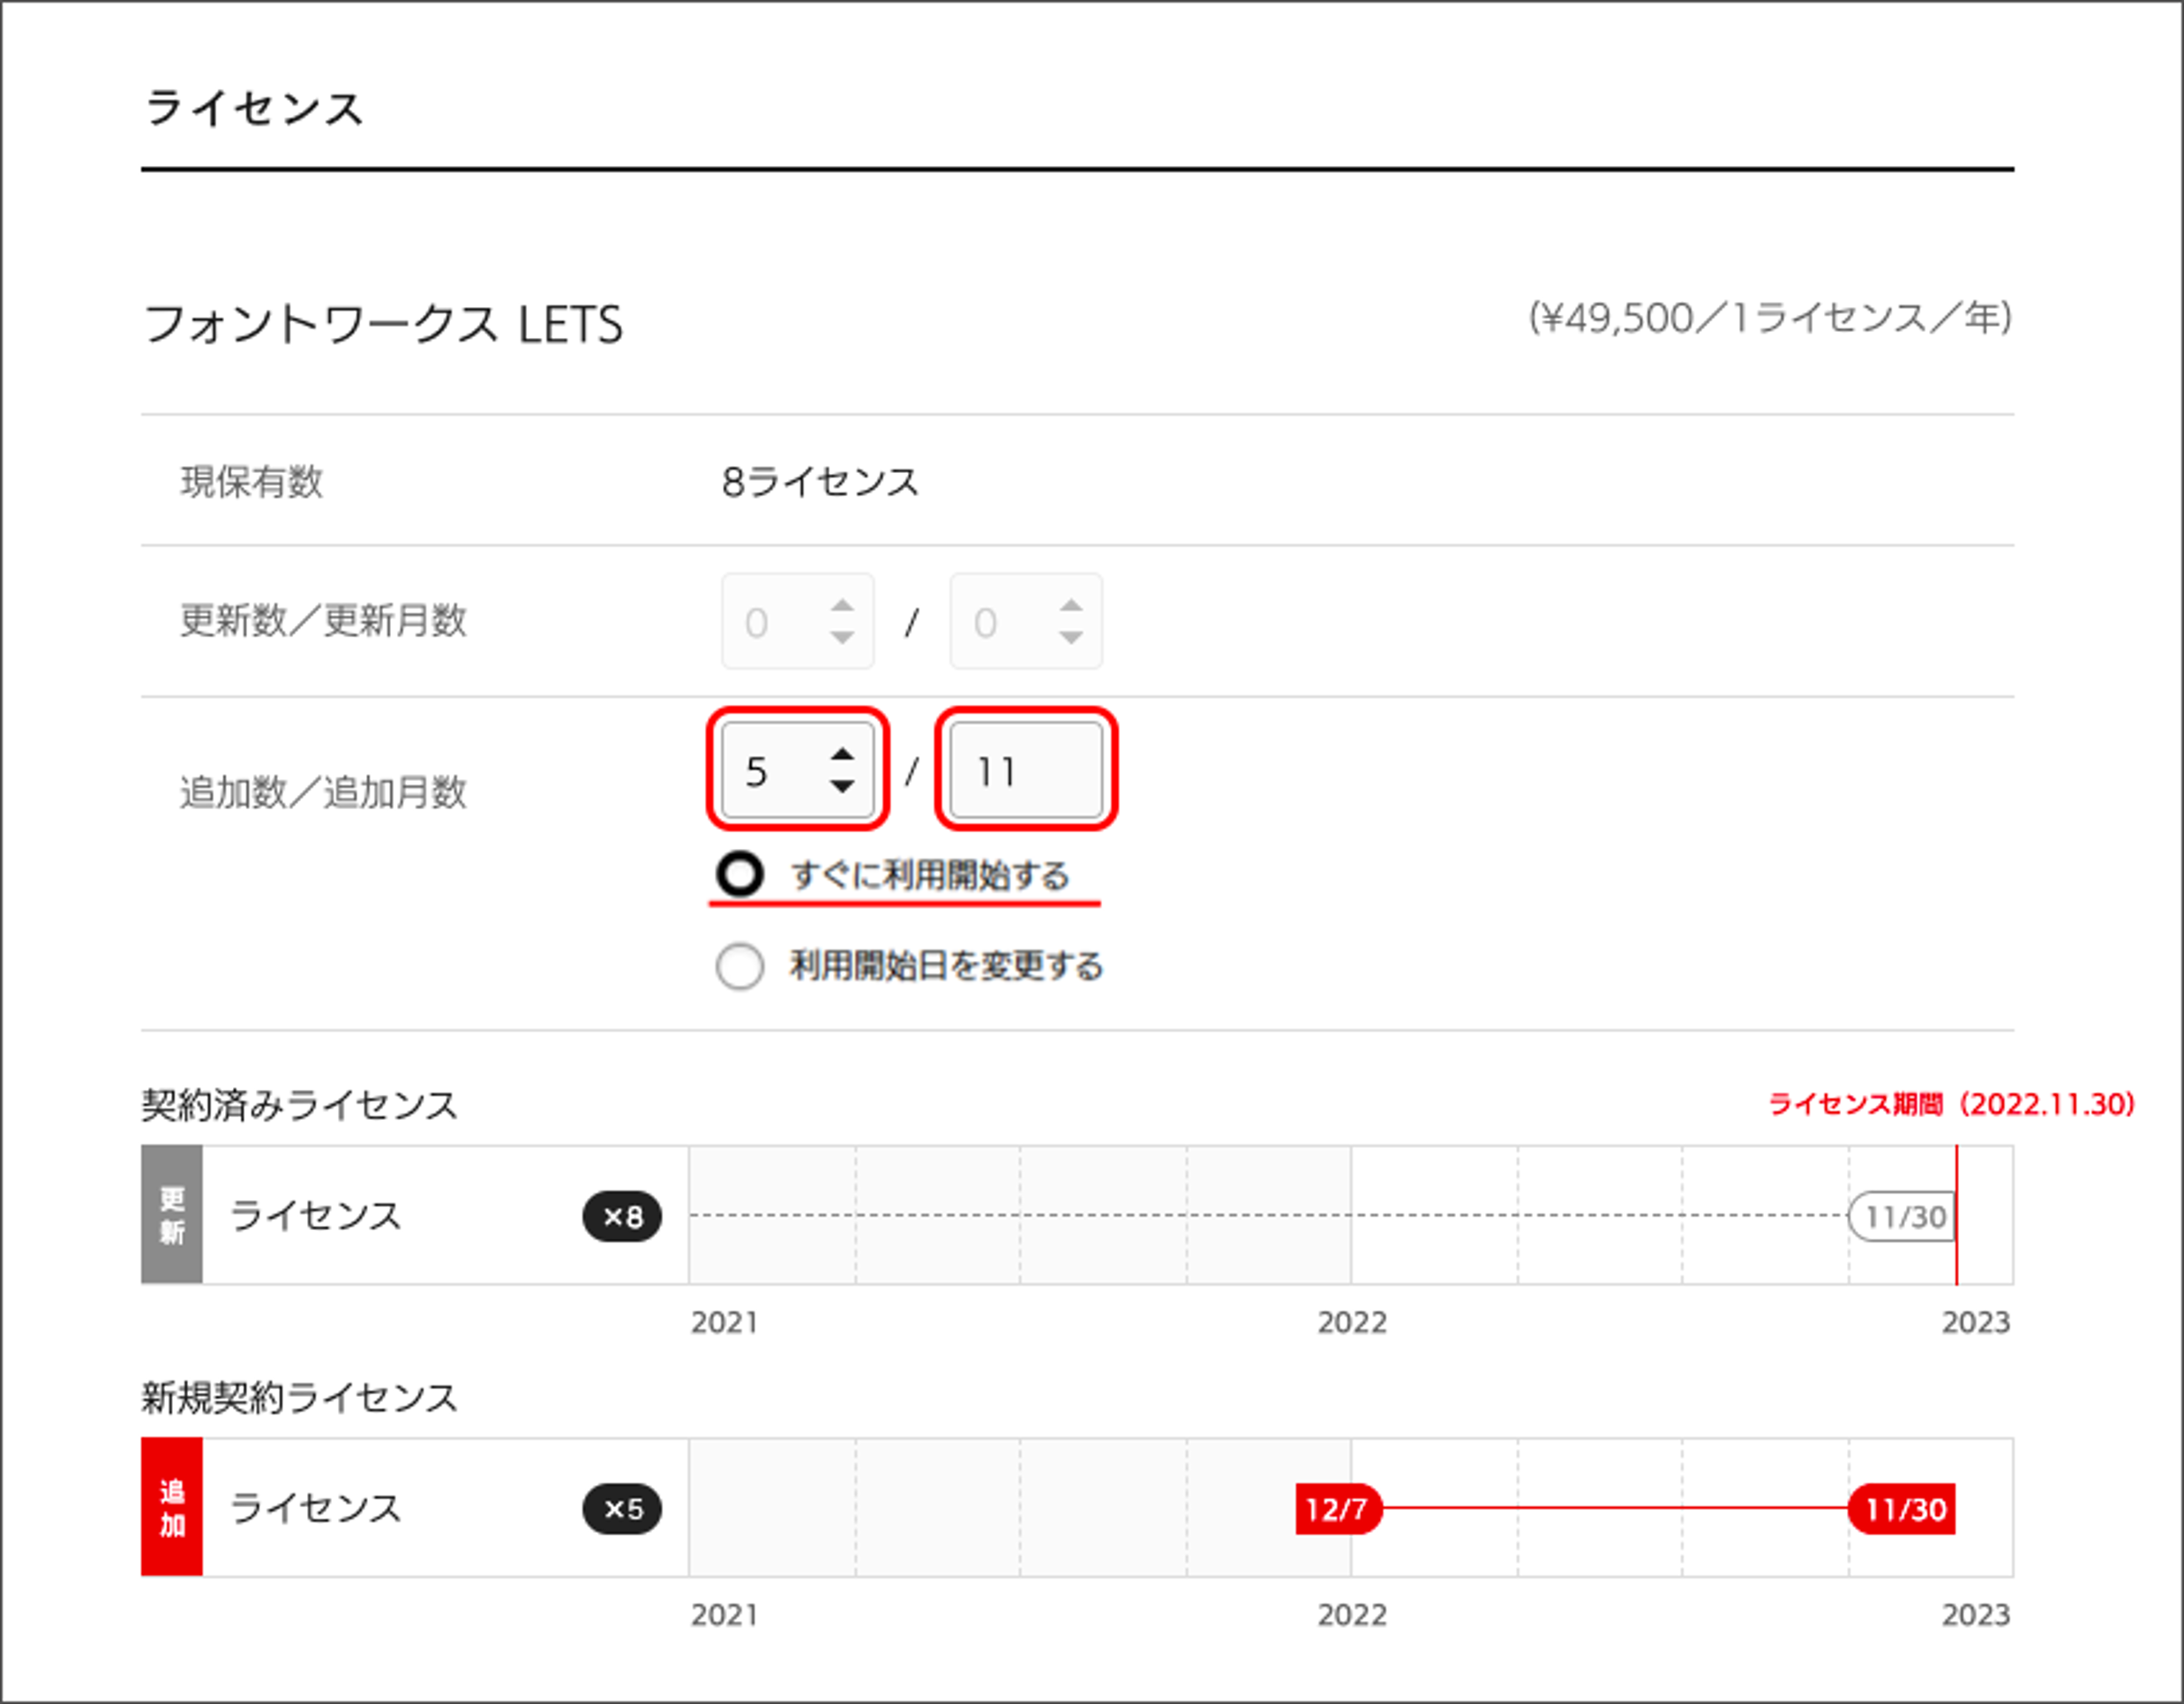This screenshot has height=1704, width=2184.
Task: Click the down arrow on the renewal months stepper
Action: [1071, 638]
